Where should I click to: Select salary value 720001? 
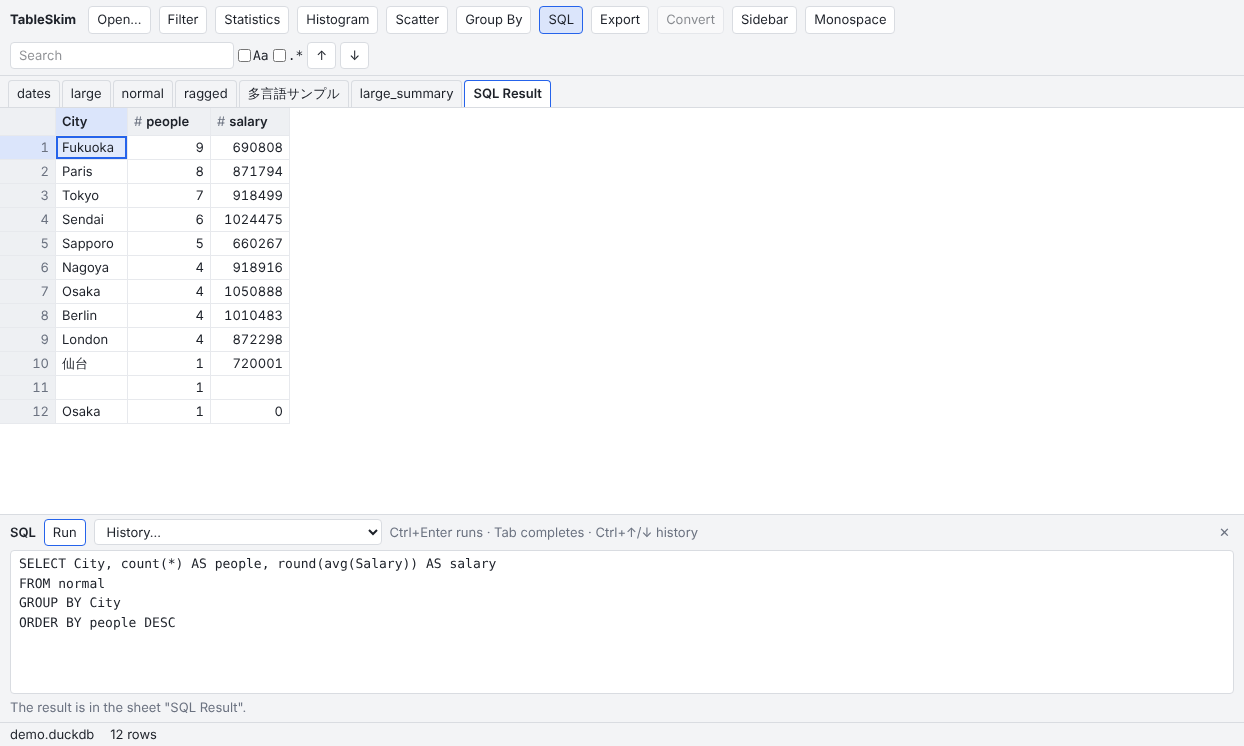coord(250,363)
